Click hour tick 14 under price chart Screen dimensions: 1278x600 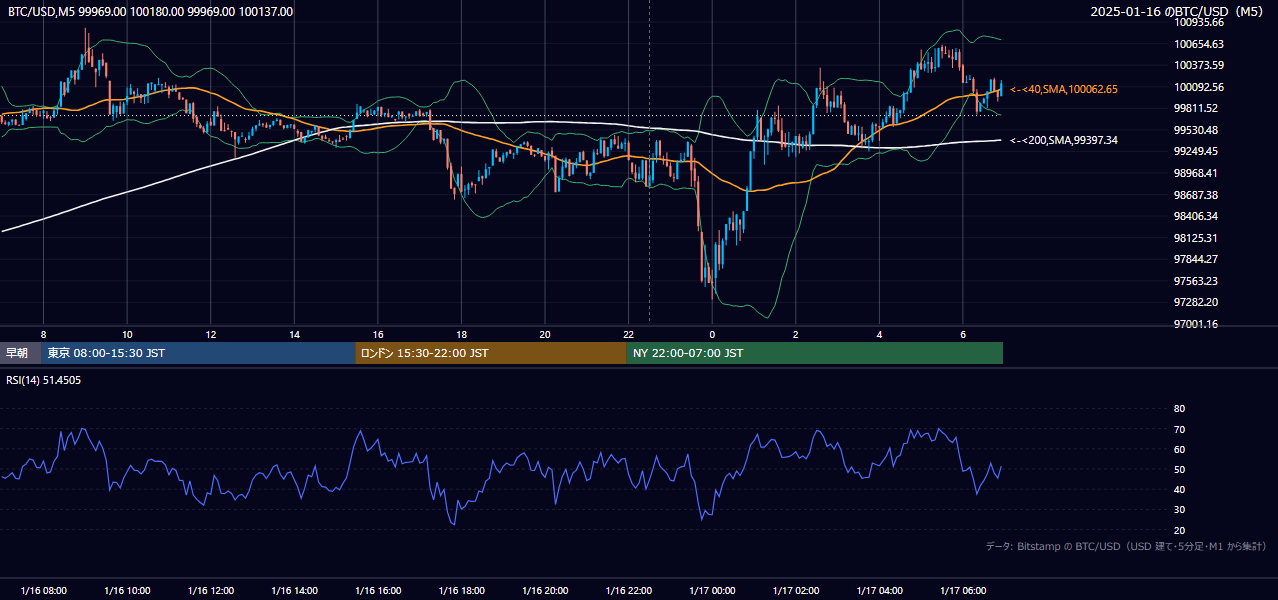click(294, 334)
